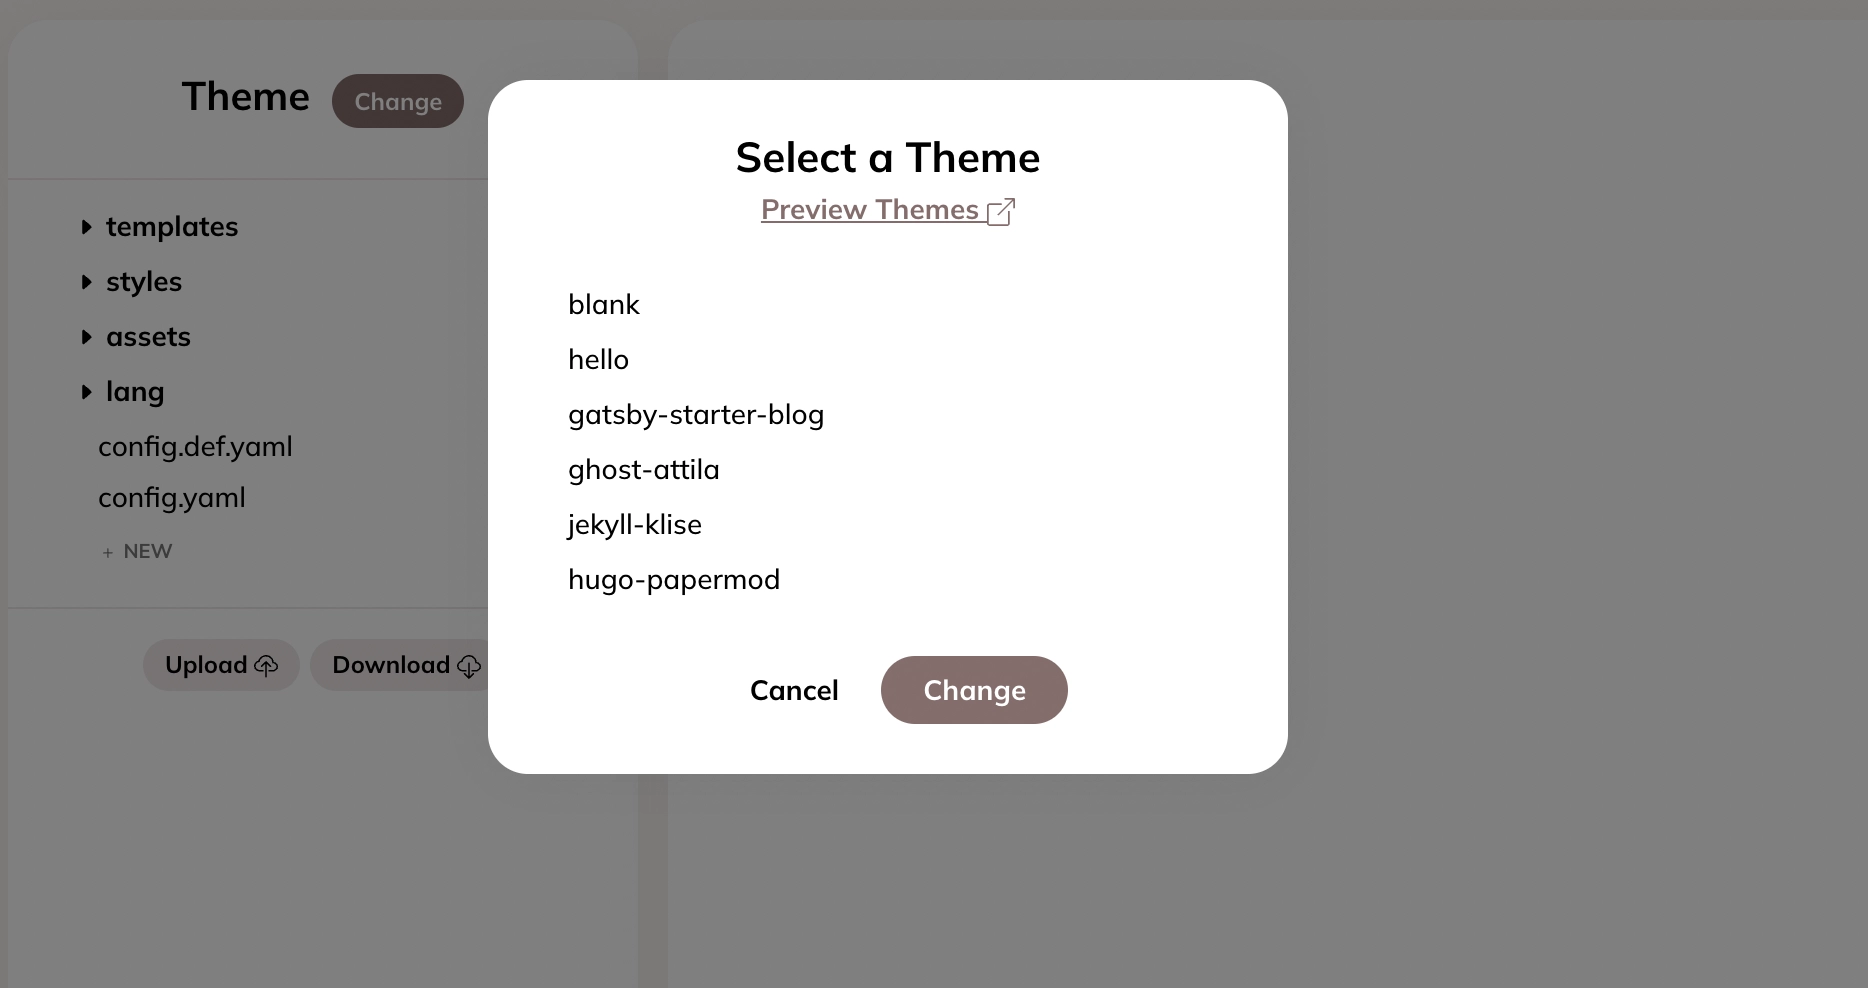The image size is (1868, 988).
Task: Expand the templates folder arrow
Action: (x=87, y=227)
